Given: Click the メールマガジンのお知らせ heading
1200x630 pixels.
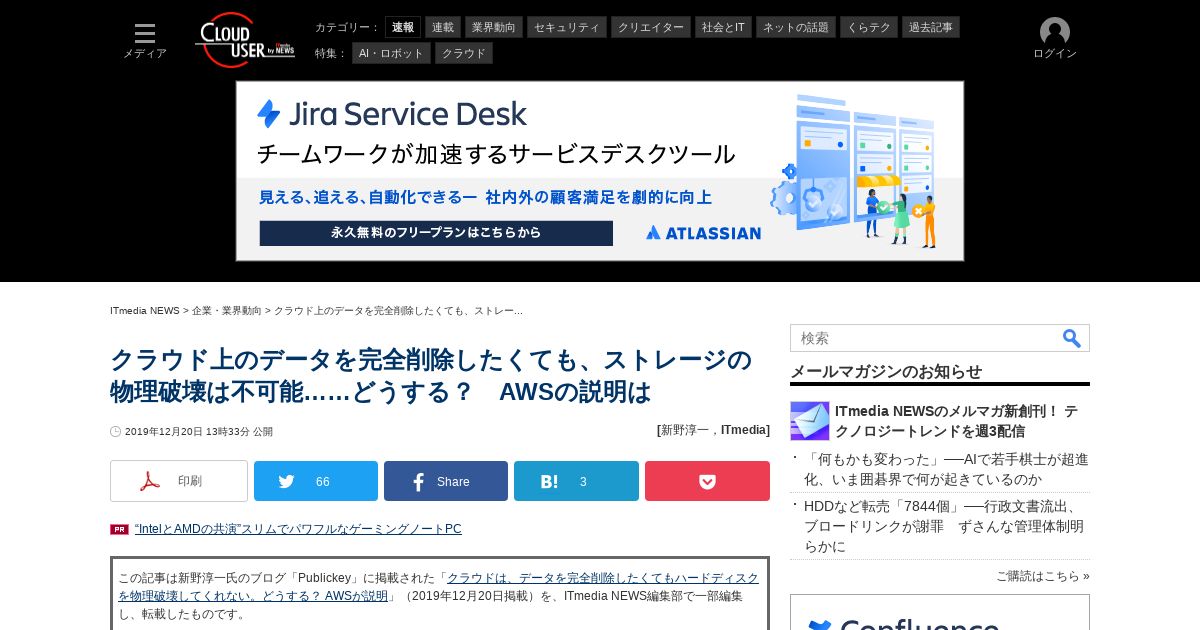Looking at the screenshot, I should tap(886, 371).
